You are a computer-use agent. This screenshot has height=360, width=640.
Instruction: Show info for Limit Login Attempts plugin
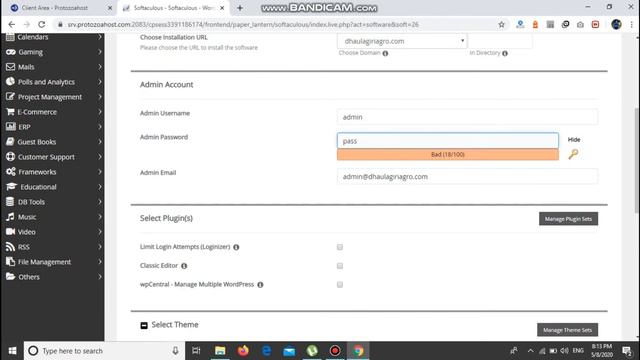click(236, 247)
